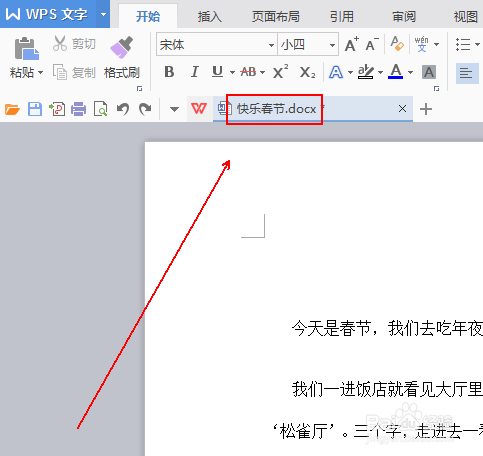Toggle subscript X₂ formatting
This screenshot has height=456, width=483.
307,72
